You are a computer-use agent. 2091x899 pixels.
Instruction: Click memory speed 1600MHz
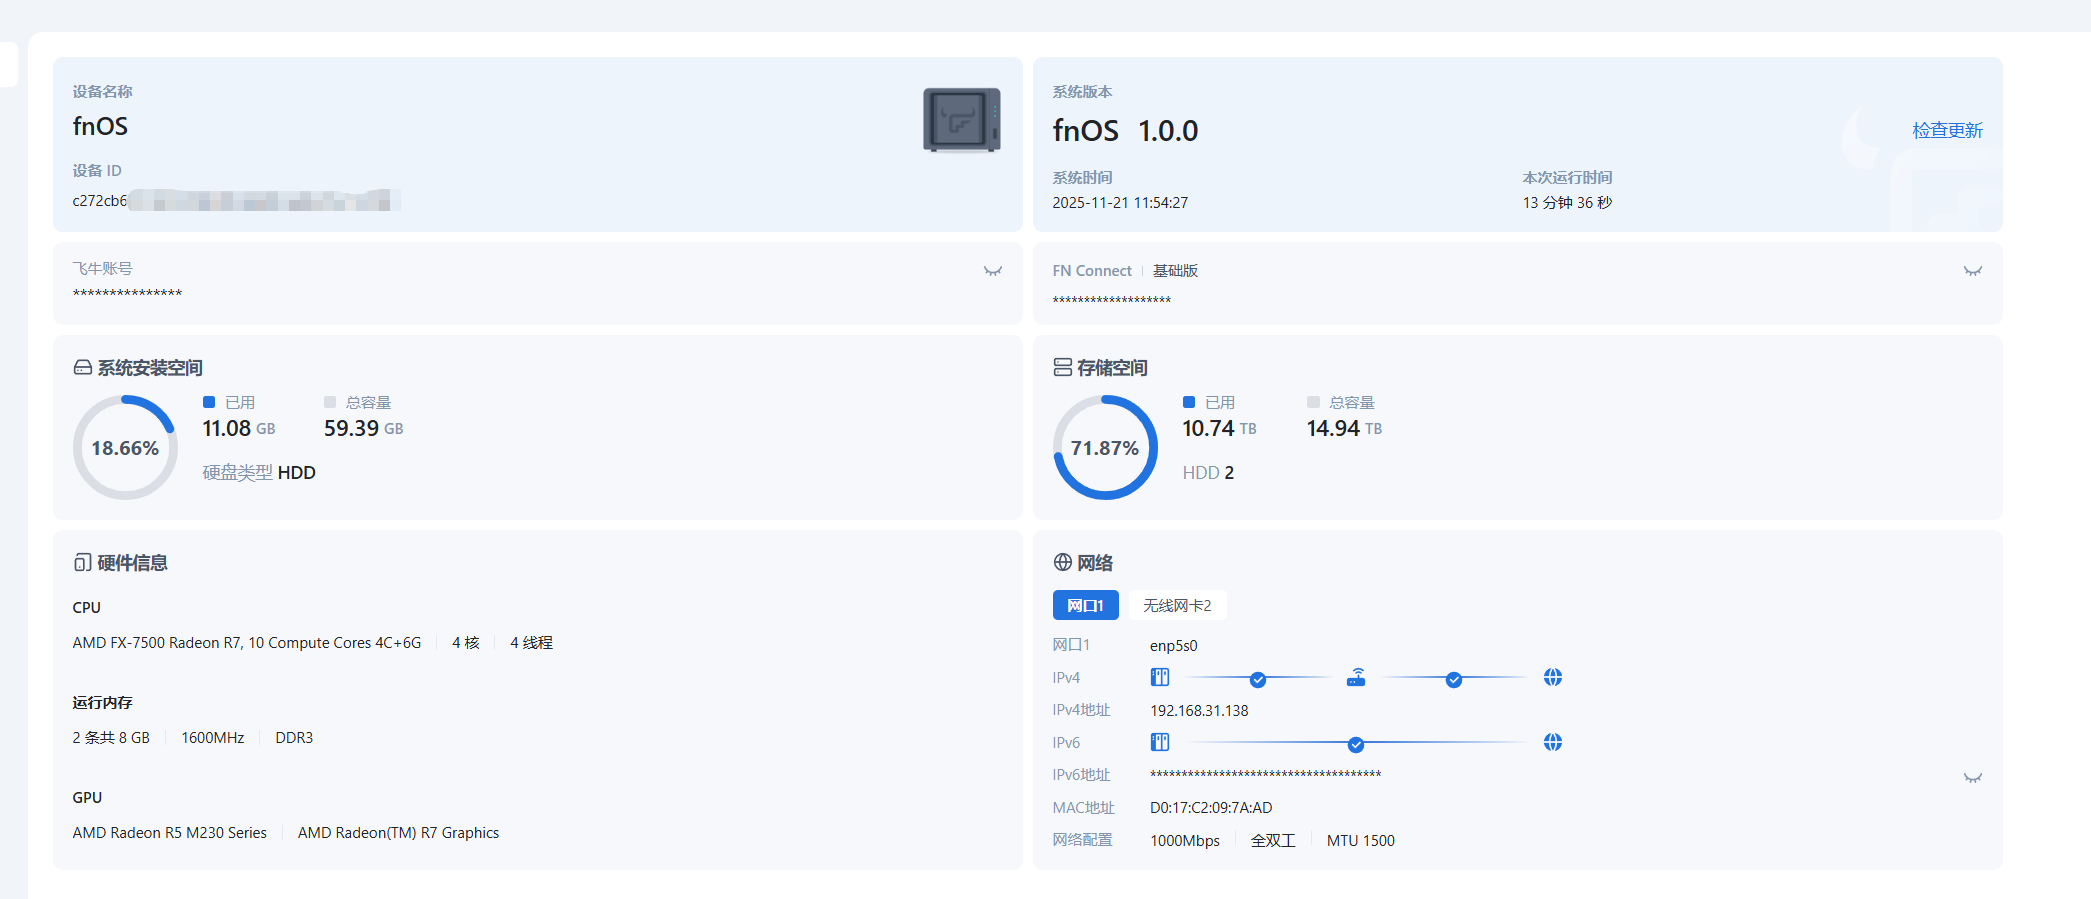(212, 738)
